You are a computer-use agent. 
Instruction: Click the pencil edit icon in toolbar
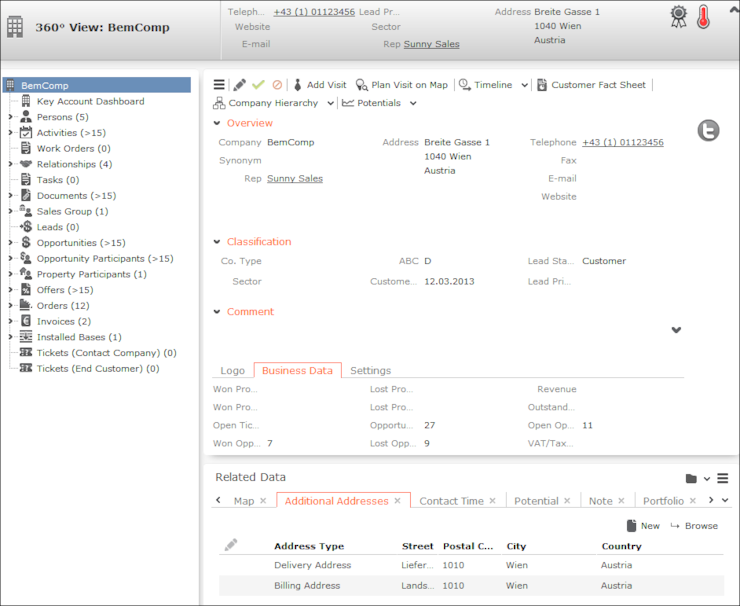tap(239, 85)
